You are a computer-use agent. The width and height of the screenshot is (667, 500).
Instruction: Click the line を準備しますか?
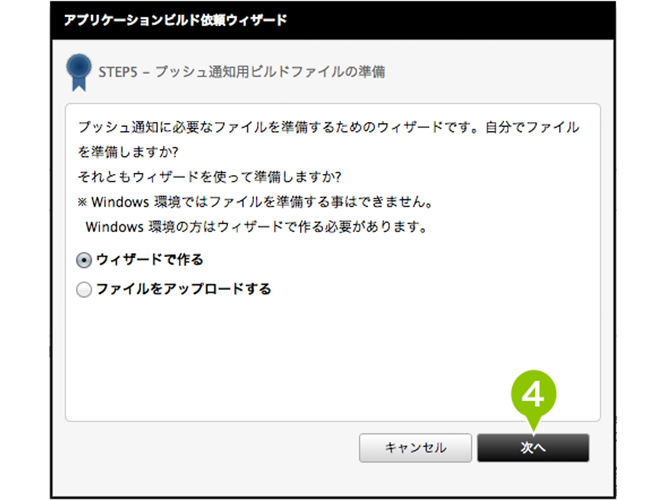tap(128, 152)
